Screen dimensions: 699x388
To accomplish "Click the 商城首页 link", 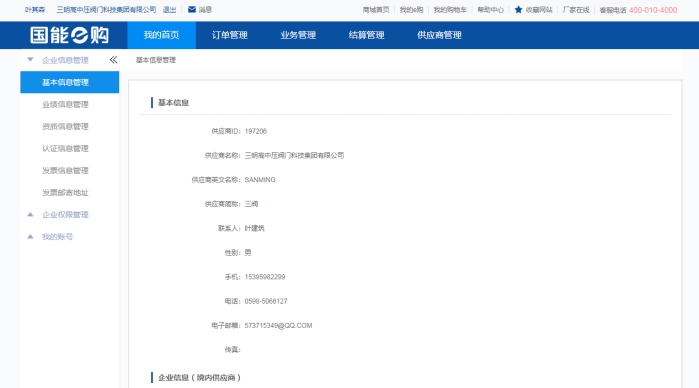I will 376,10.
